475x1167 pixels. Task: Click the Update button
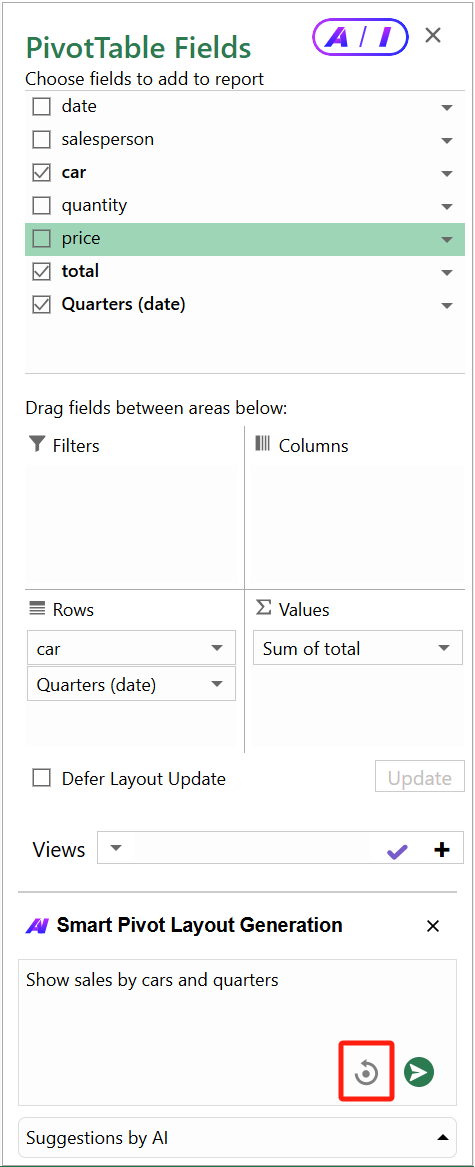(x=420, y=778)
